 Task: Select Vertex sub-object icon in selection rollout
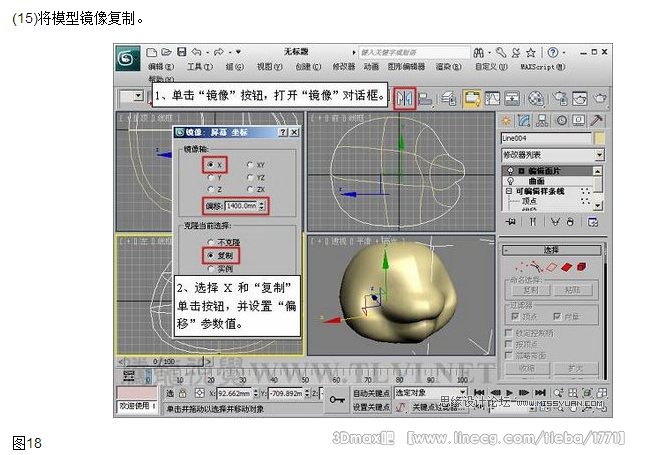[x=520, y=266]
